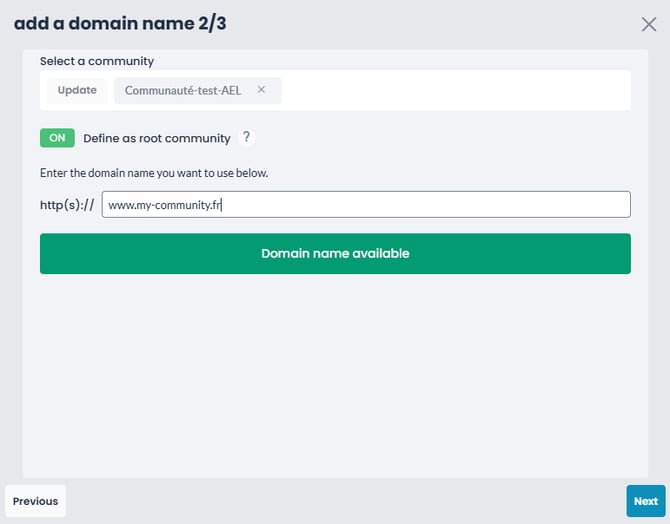Turn off the ON root community switch
Image resolution: width=670 pixels, height=524 pixels.
(x=57, y=138)
